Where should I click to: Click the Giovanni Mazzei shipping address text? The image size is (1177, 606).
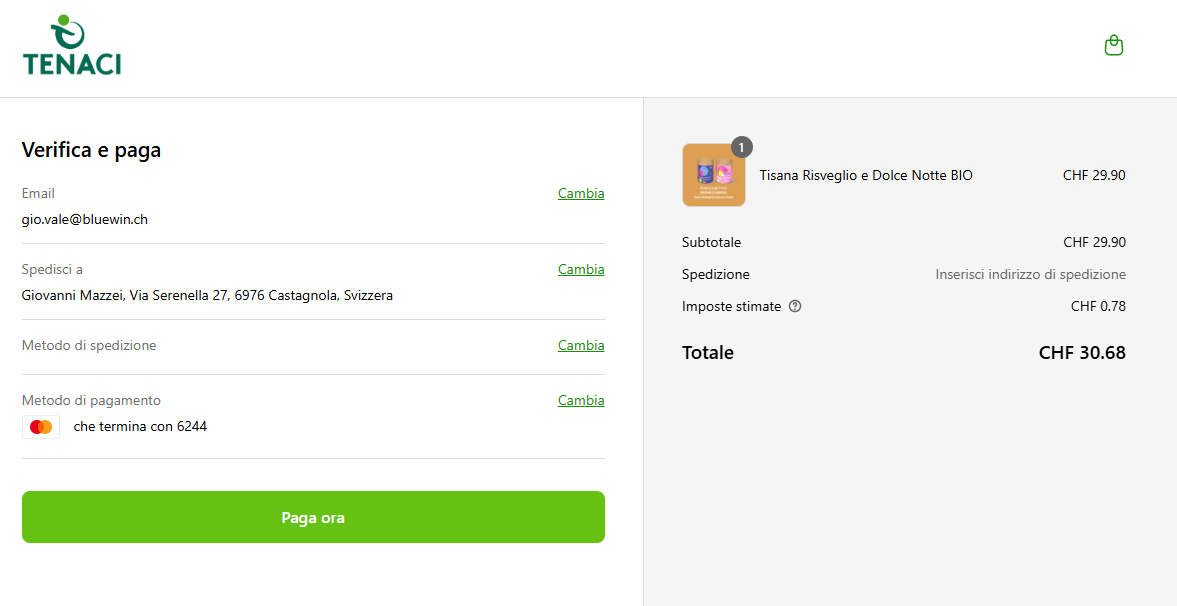click(207, 295)
